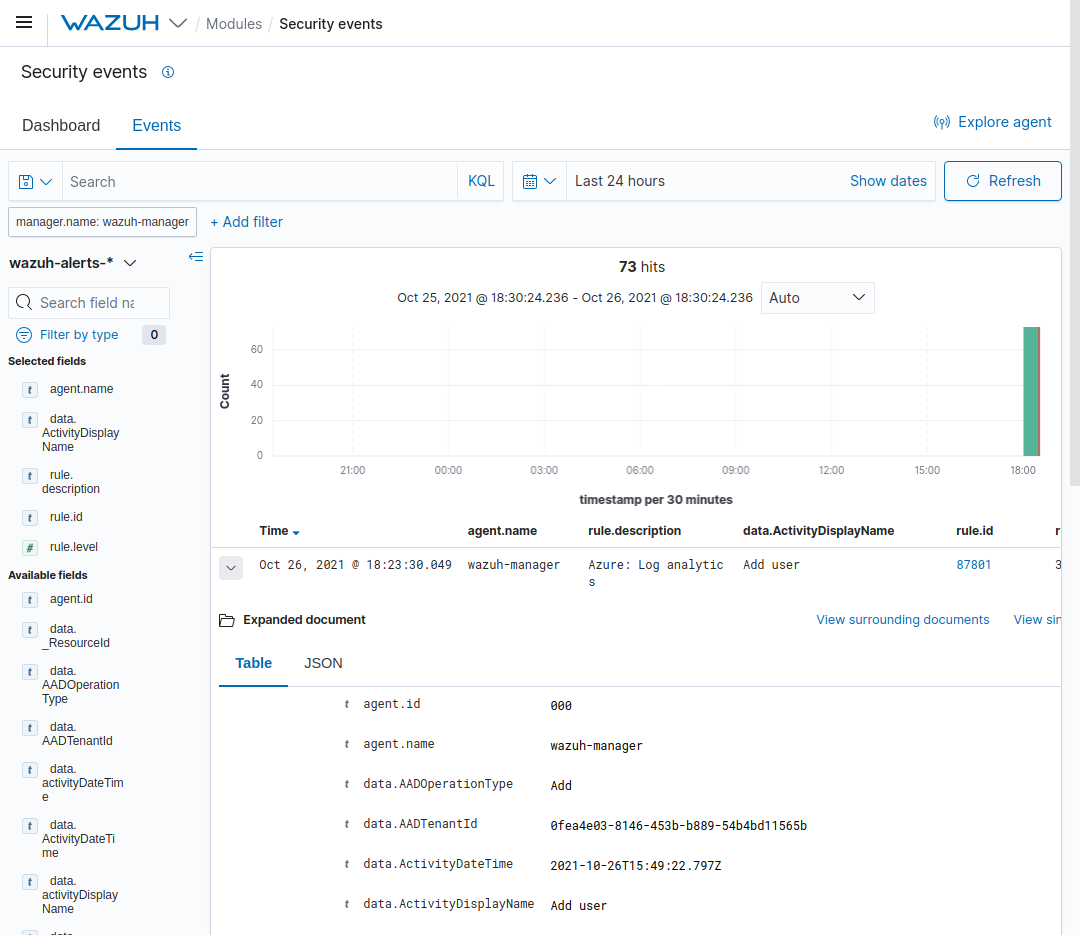
Task: Click the Explore agent antenna icon
Action: click(941, 121)
